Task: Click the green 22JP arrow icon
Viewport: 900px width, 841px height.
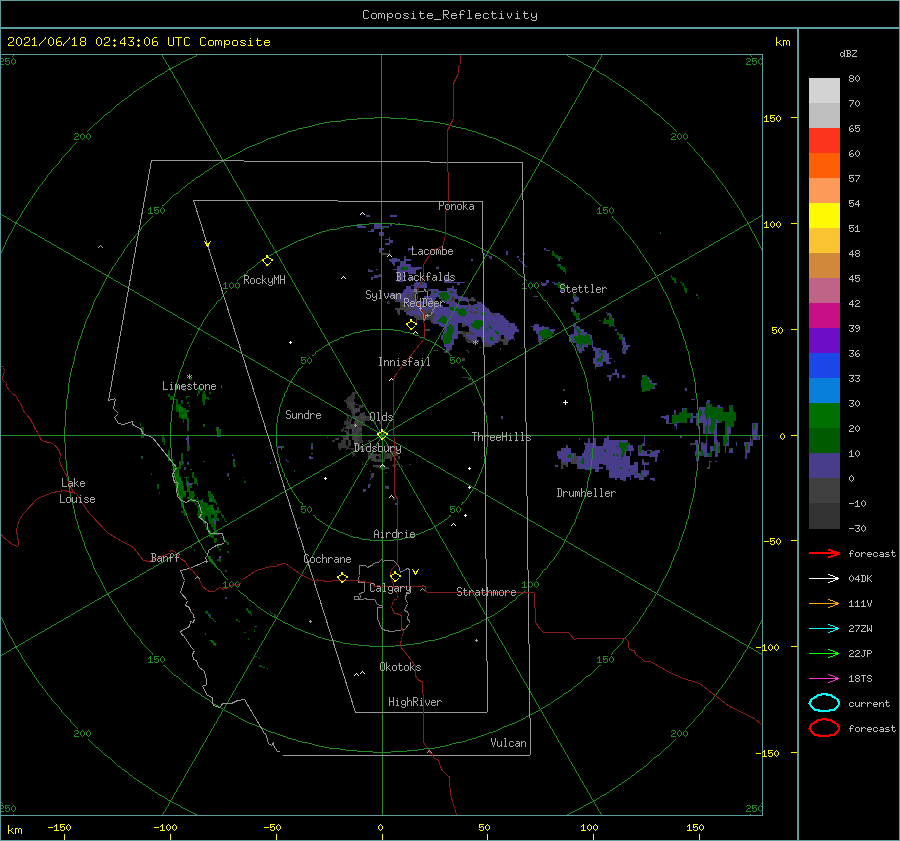Action: pos(824,653)
